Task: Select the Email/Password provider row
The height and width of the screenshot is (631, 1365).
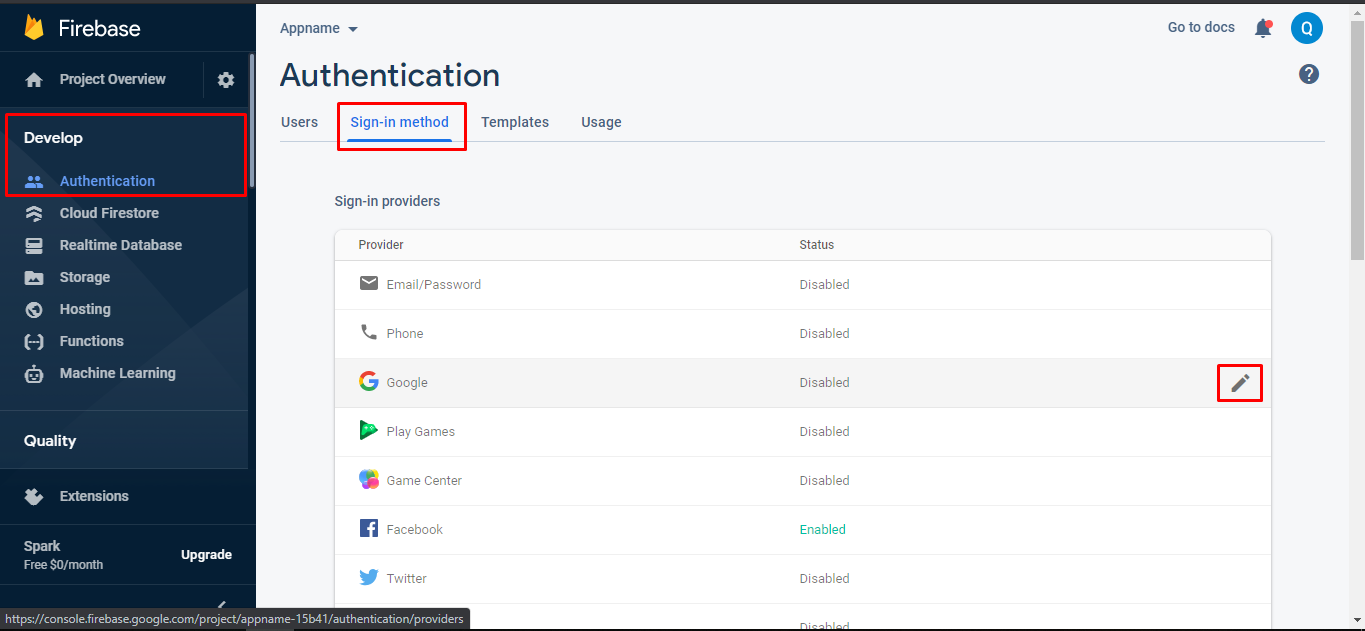Action: tap(434, 285)
